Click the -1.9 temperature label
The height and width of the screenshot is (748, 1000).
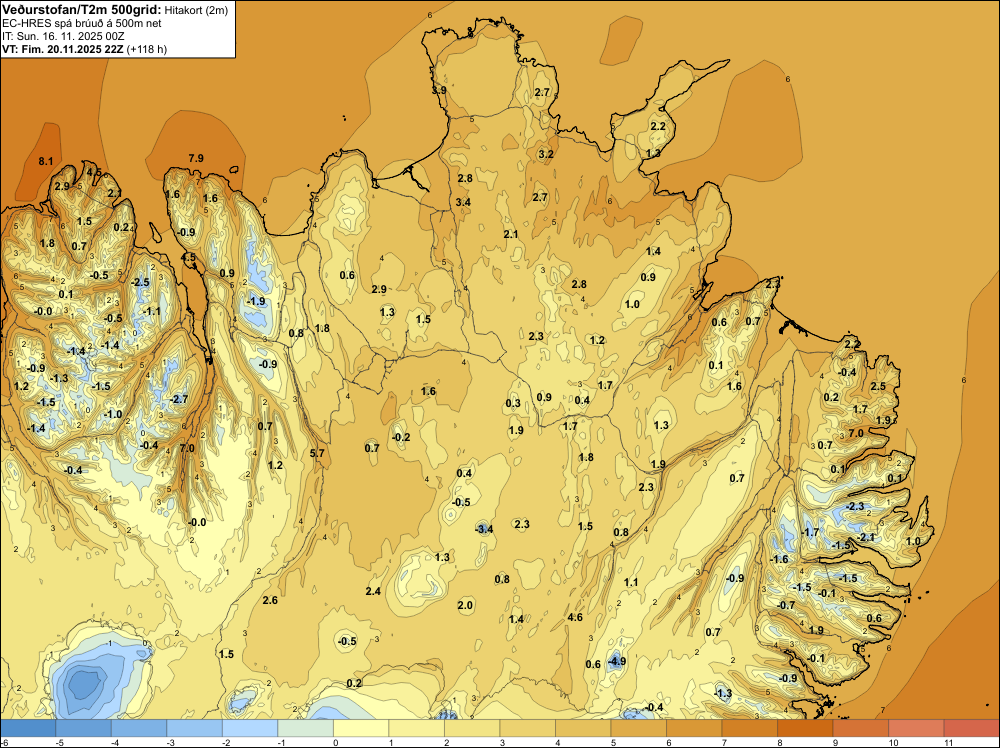pos(256,301)
